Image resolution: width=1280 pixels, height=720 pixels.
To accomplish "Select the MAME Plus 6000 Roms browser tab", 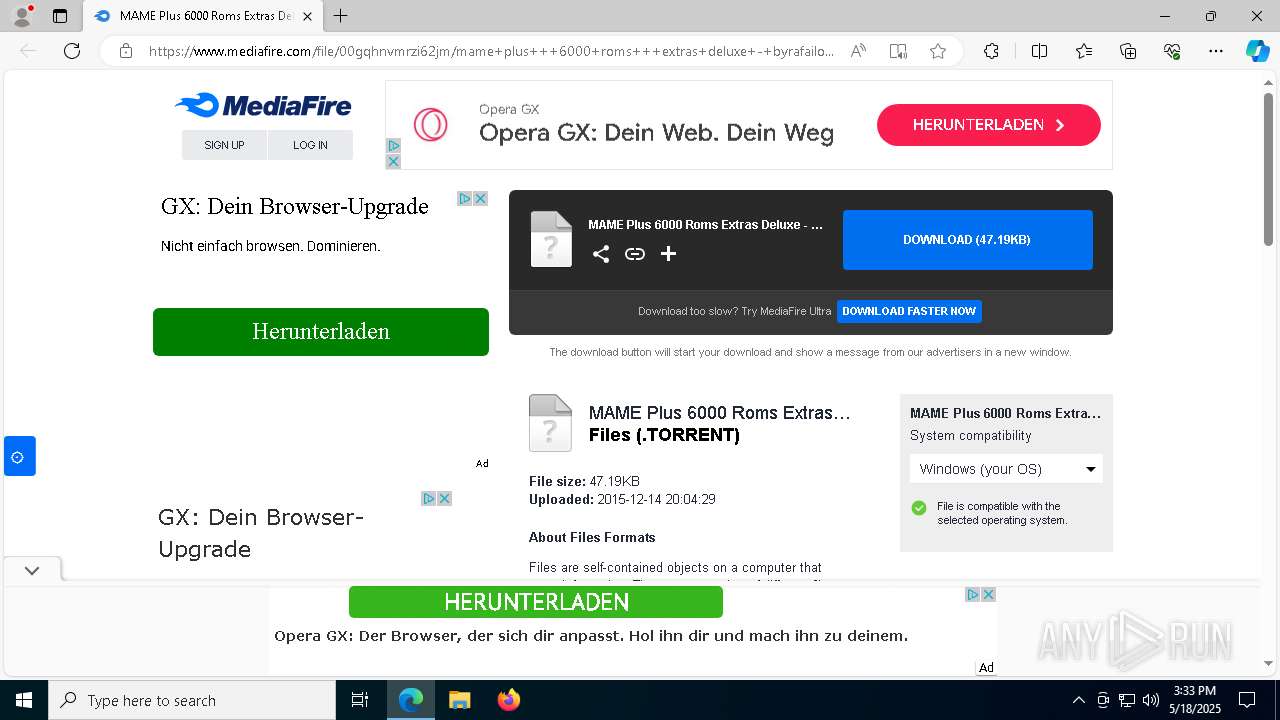I will (203, 16).
